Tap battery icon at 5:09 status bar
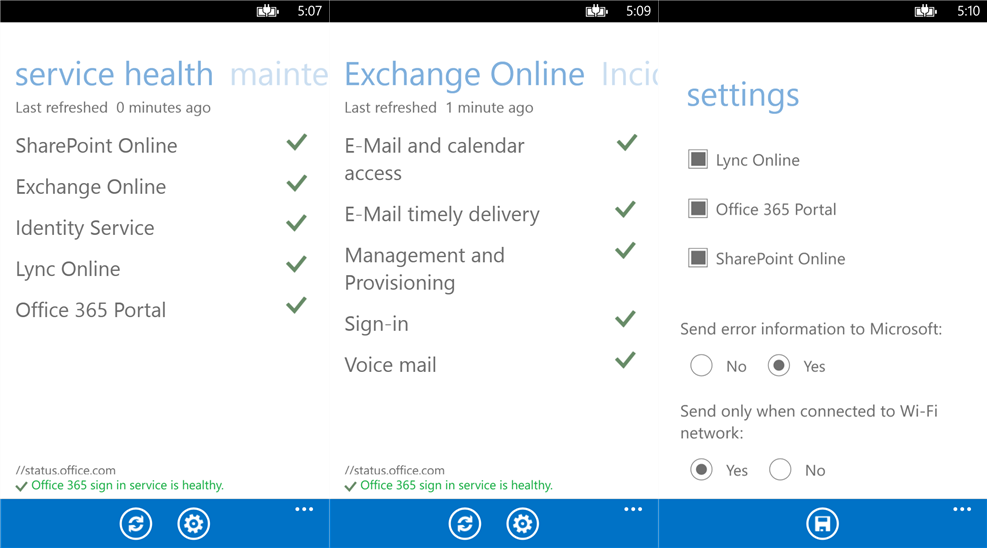 pos(597,11)
